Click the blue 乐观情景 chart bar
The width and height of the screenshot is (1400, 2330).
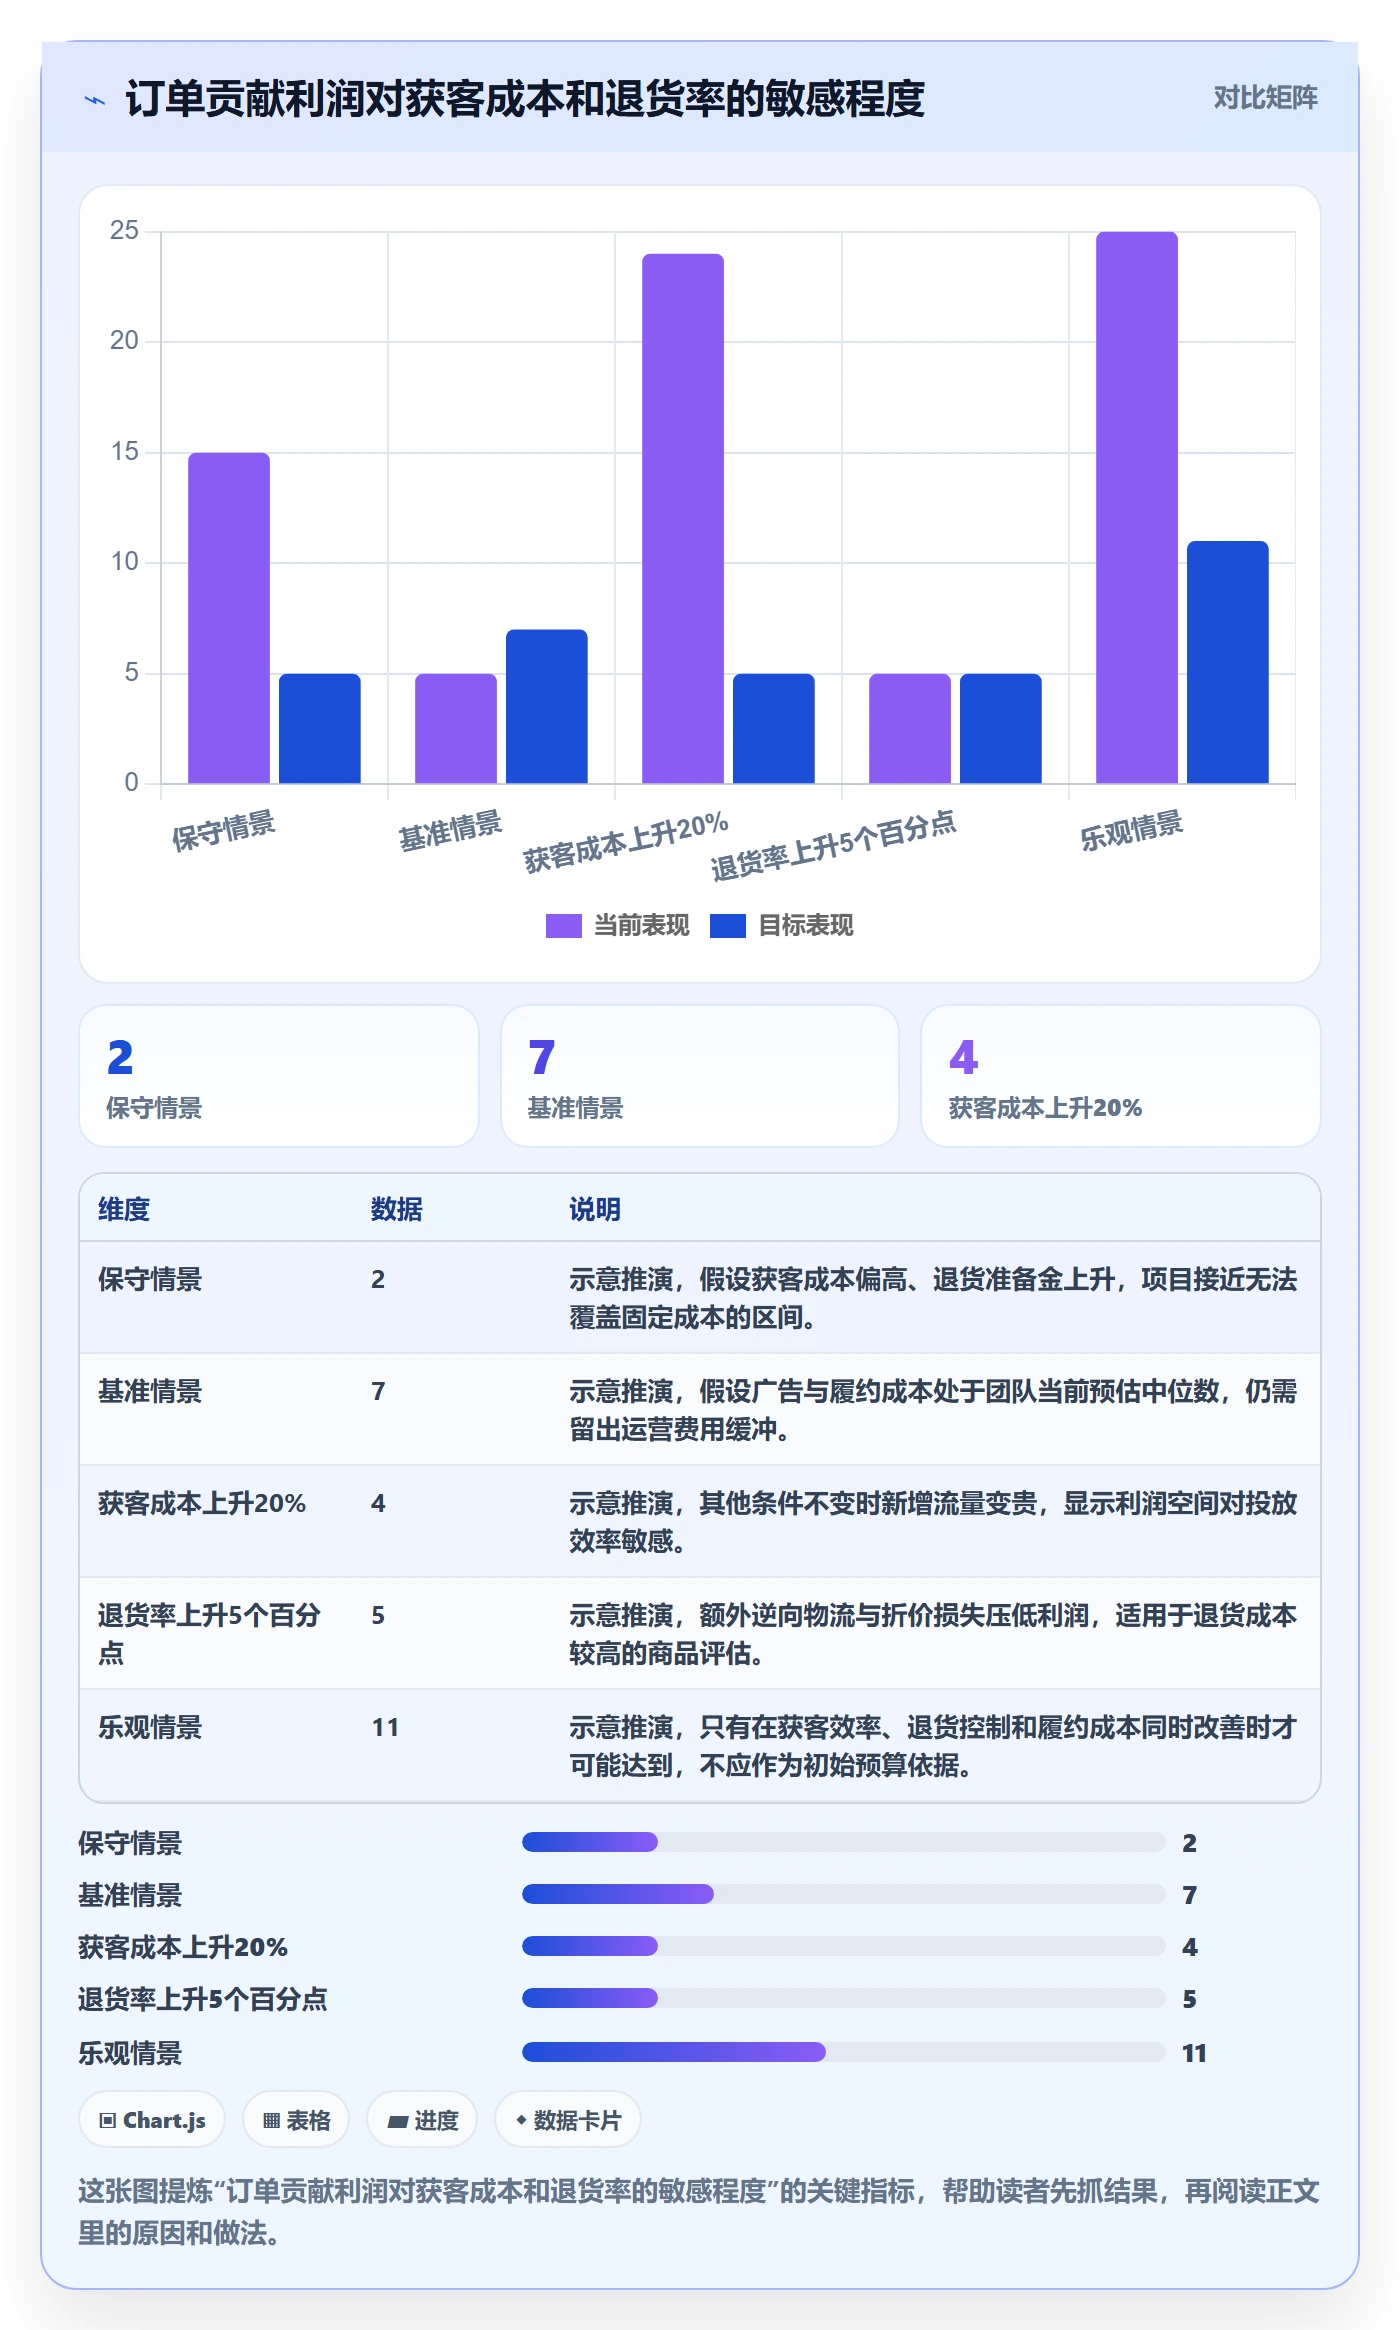(1228, 662)
